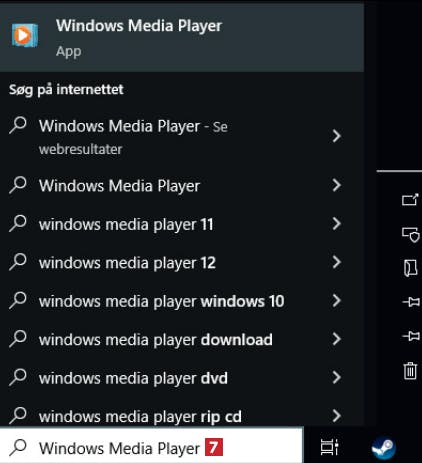Screen dimensions: 422x463
Task: Click the open-in-new-window icon in side panel
Action: coord(410,200)
